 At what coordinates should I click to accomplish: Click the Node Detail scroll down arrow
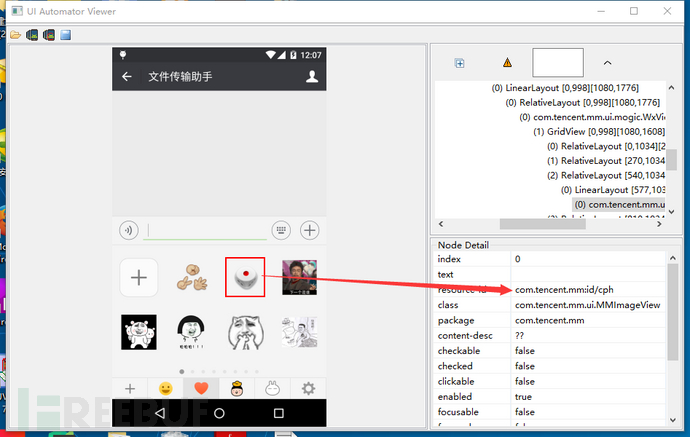[673, 420]
